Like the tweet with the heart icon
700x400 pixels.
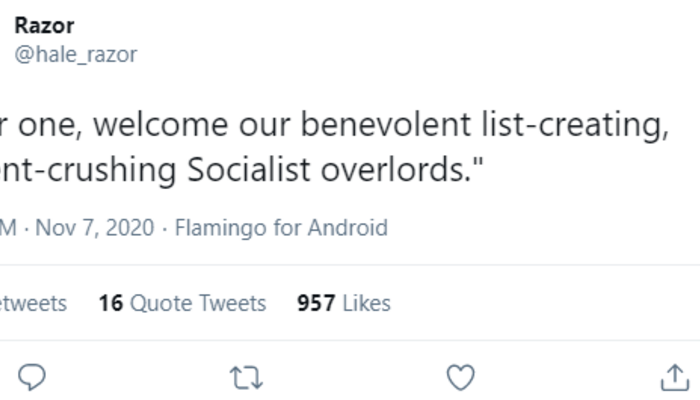point(459,377)
